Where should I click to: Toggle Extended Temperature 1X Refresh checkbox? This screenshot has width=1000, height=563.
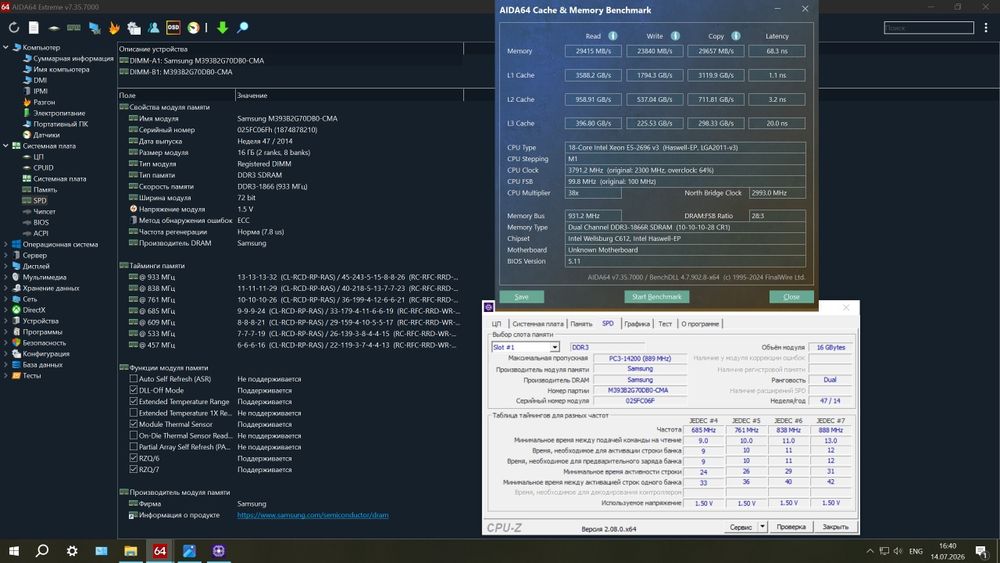(x=133, y=413)
